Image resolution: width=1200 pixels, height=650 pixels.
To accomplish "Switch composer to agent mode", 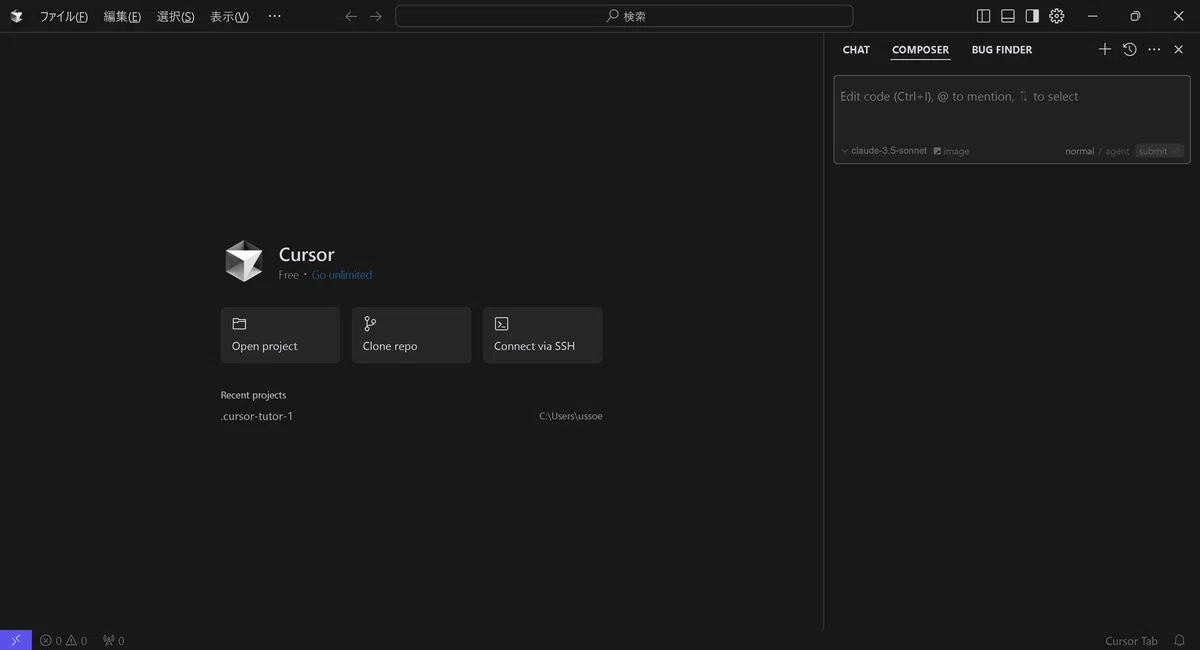I will click(x=1117, y=151).
